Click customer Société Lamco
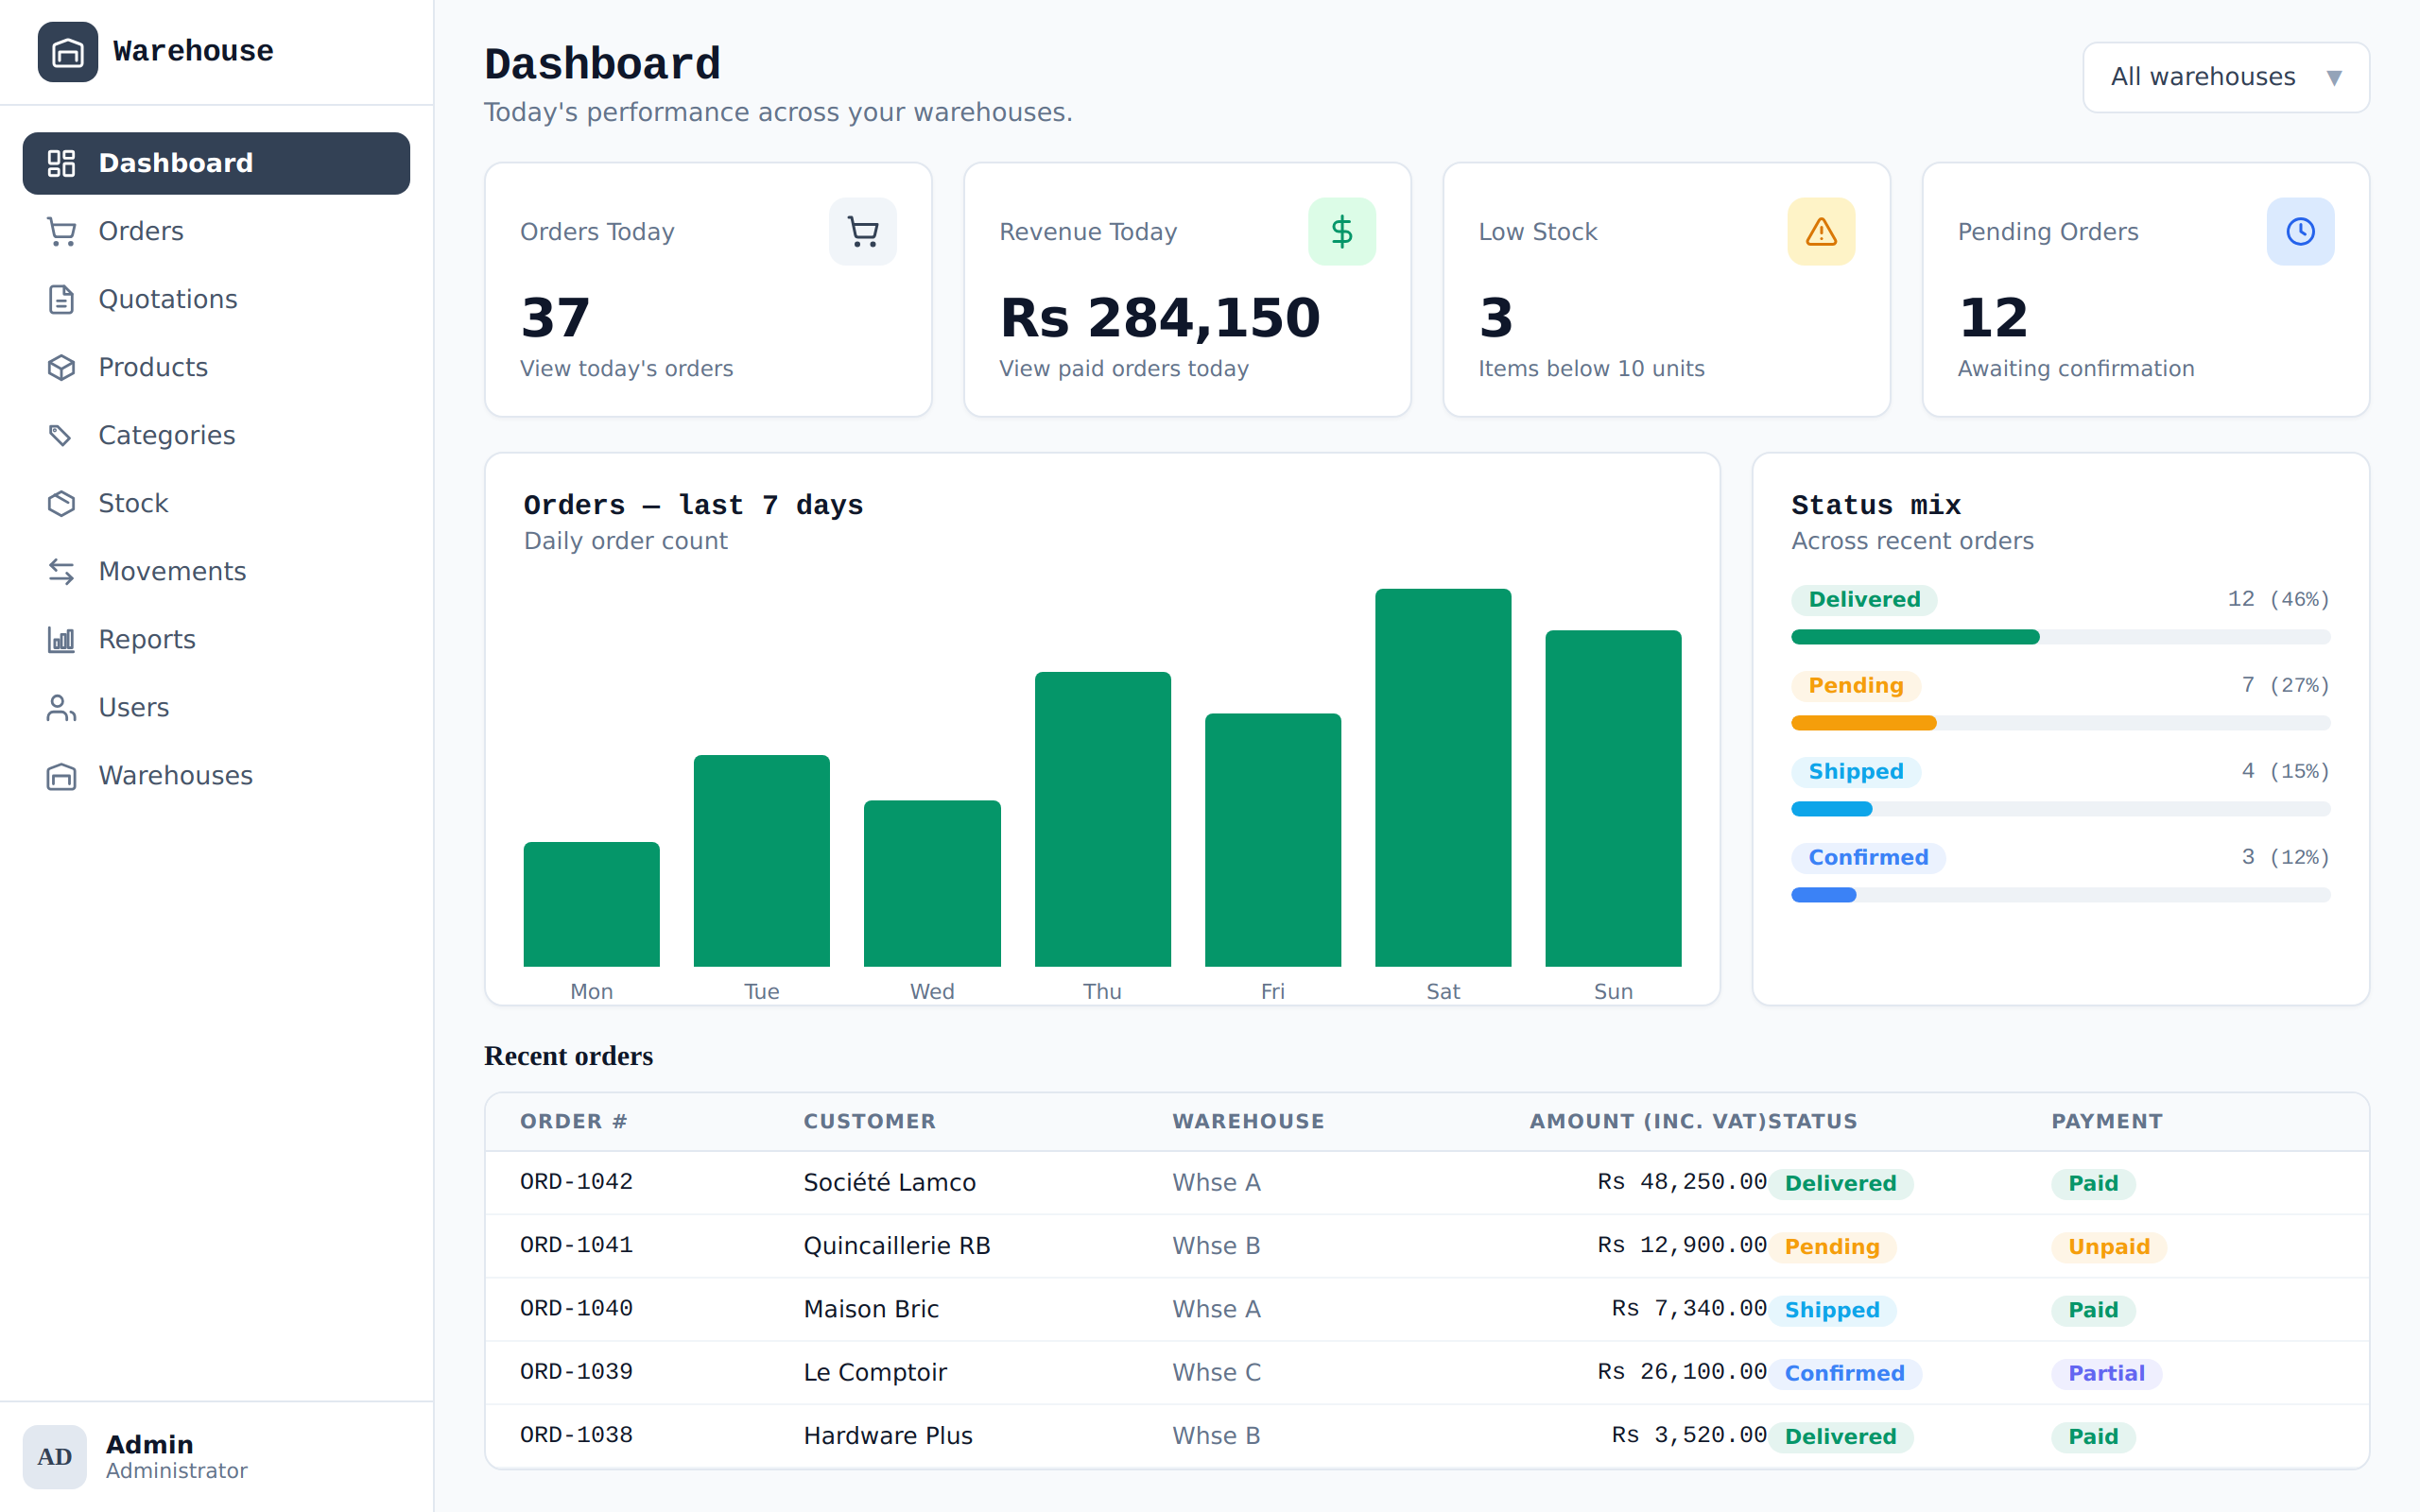 889,1182
